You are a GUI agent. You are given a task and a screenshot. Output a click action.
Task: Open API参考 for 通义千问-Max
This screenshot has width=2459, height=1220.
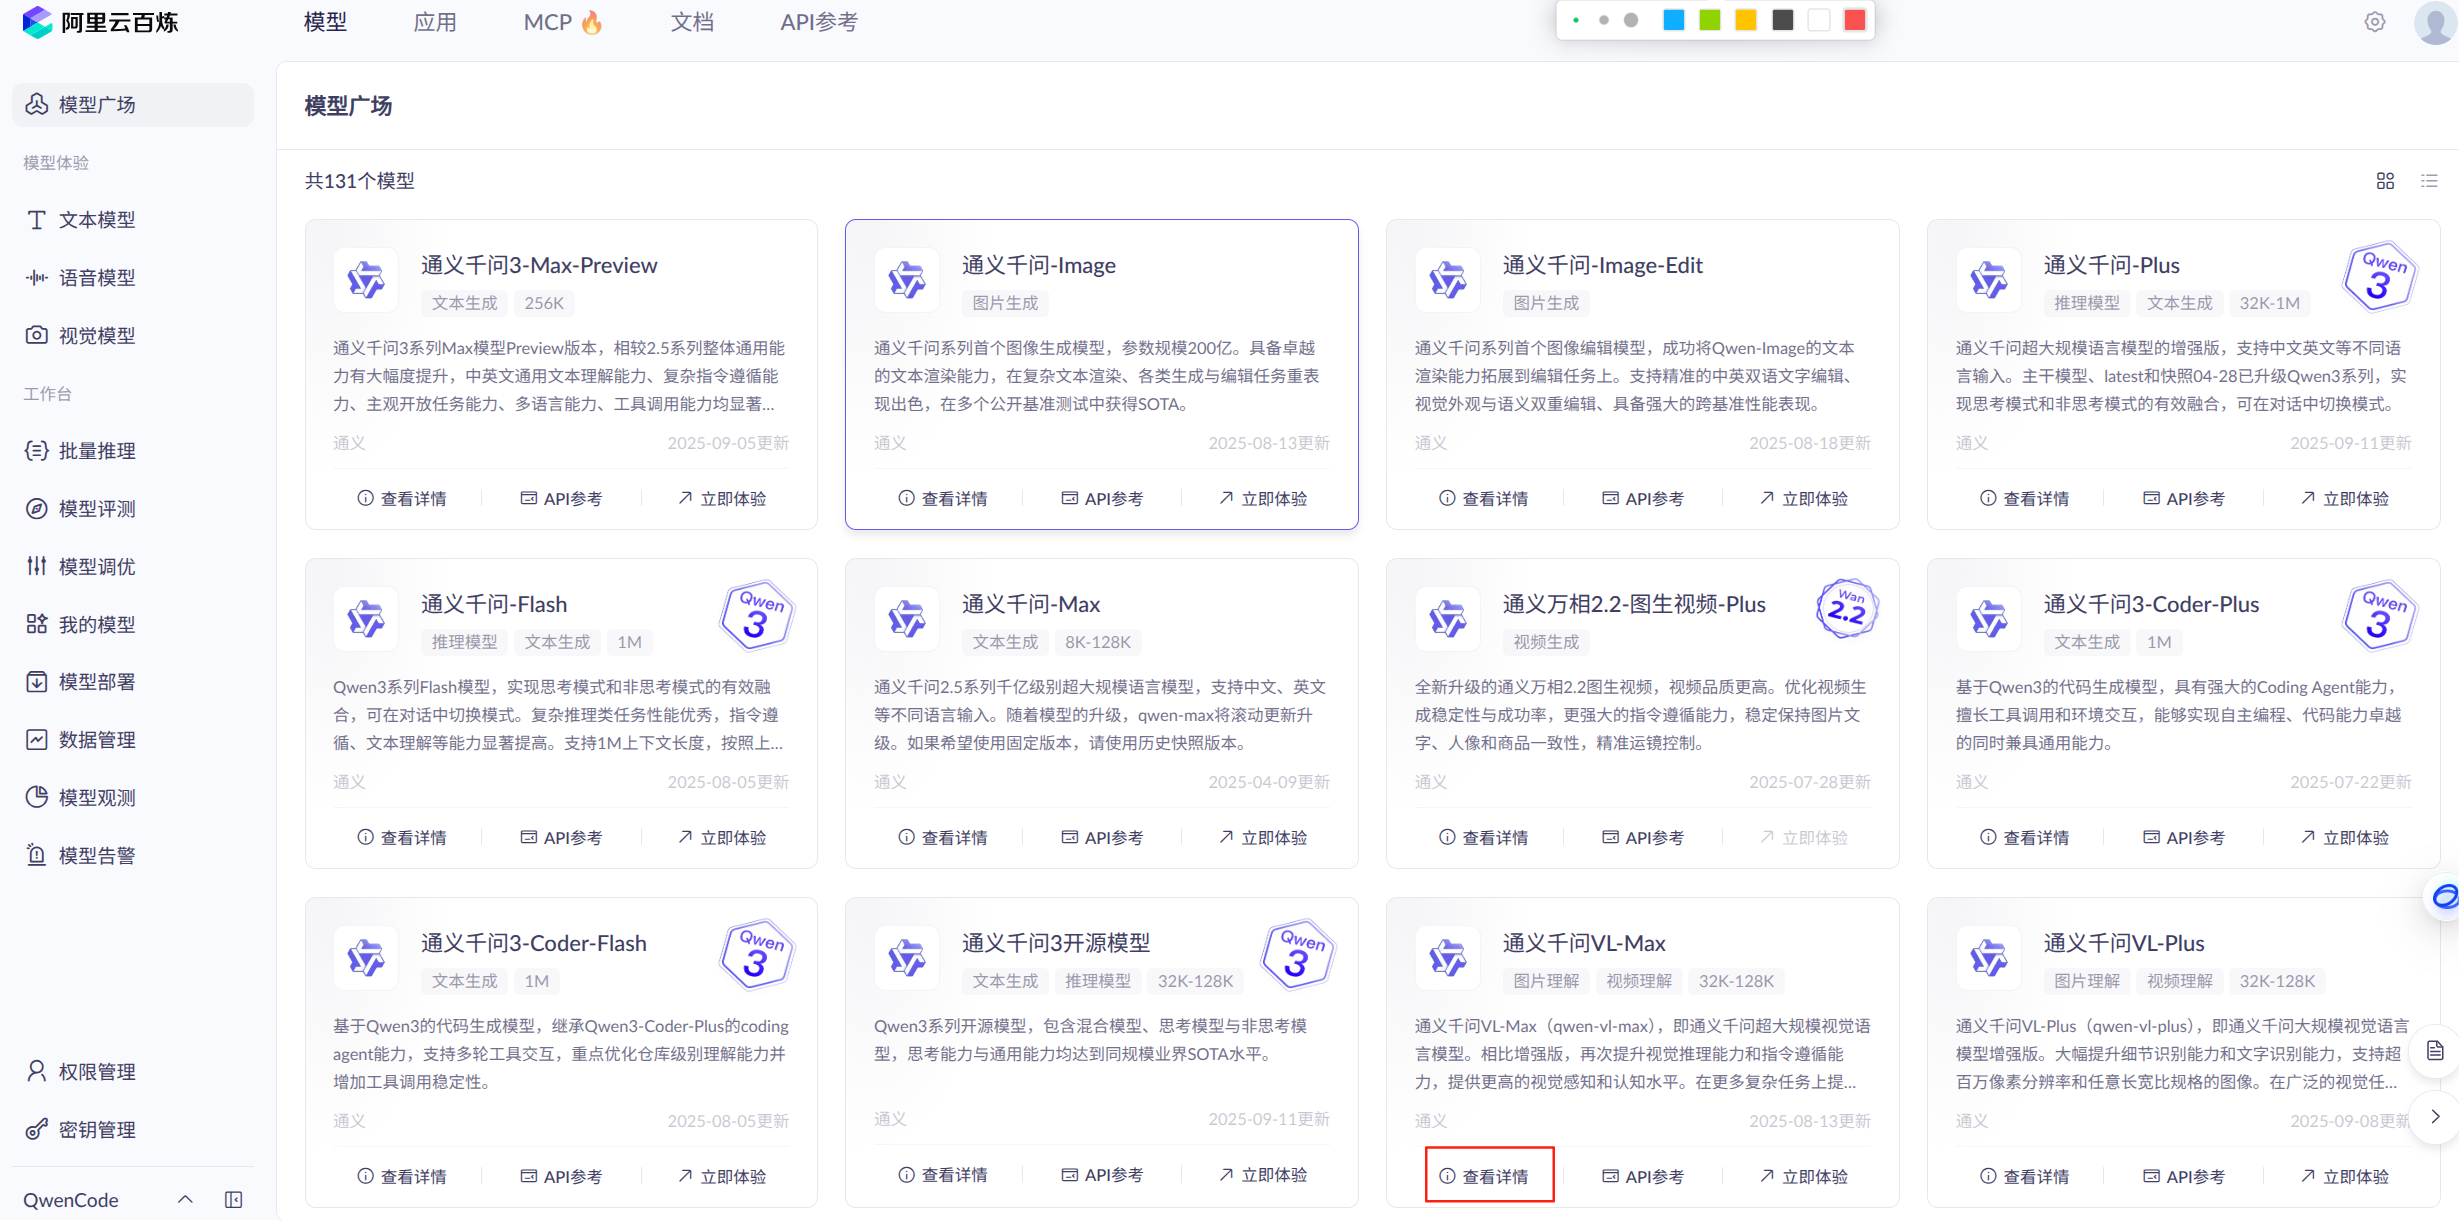[1102, 837]
